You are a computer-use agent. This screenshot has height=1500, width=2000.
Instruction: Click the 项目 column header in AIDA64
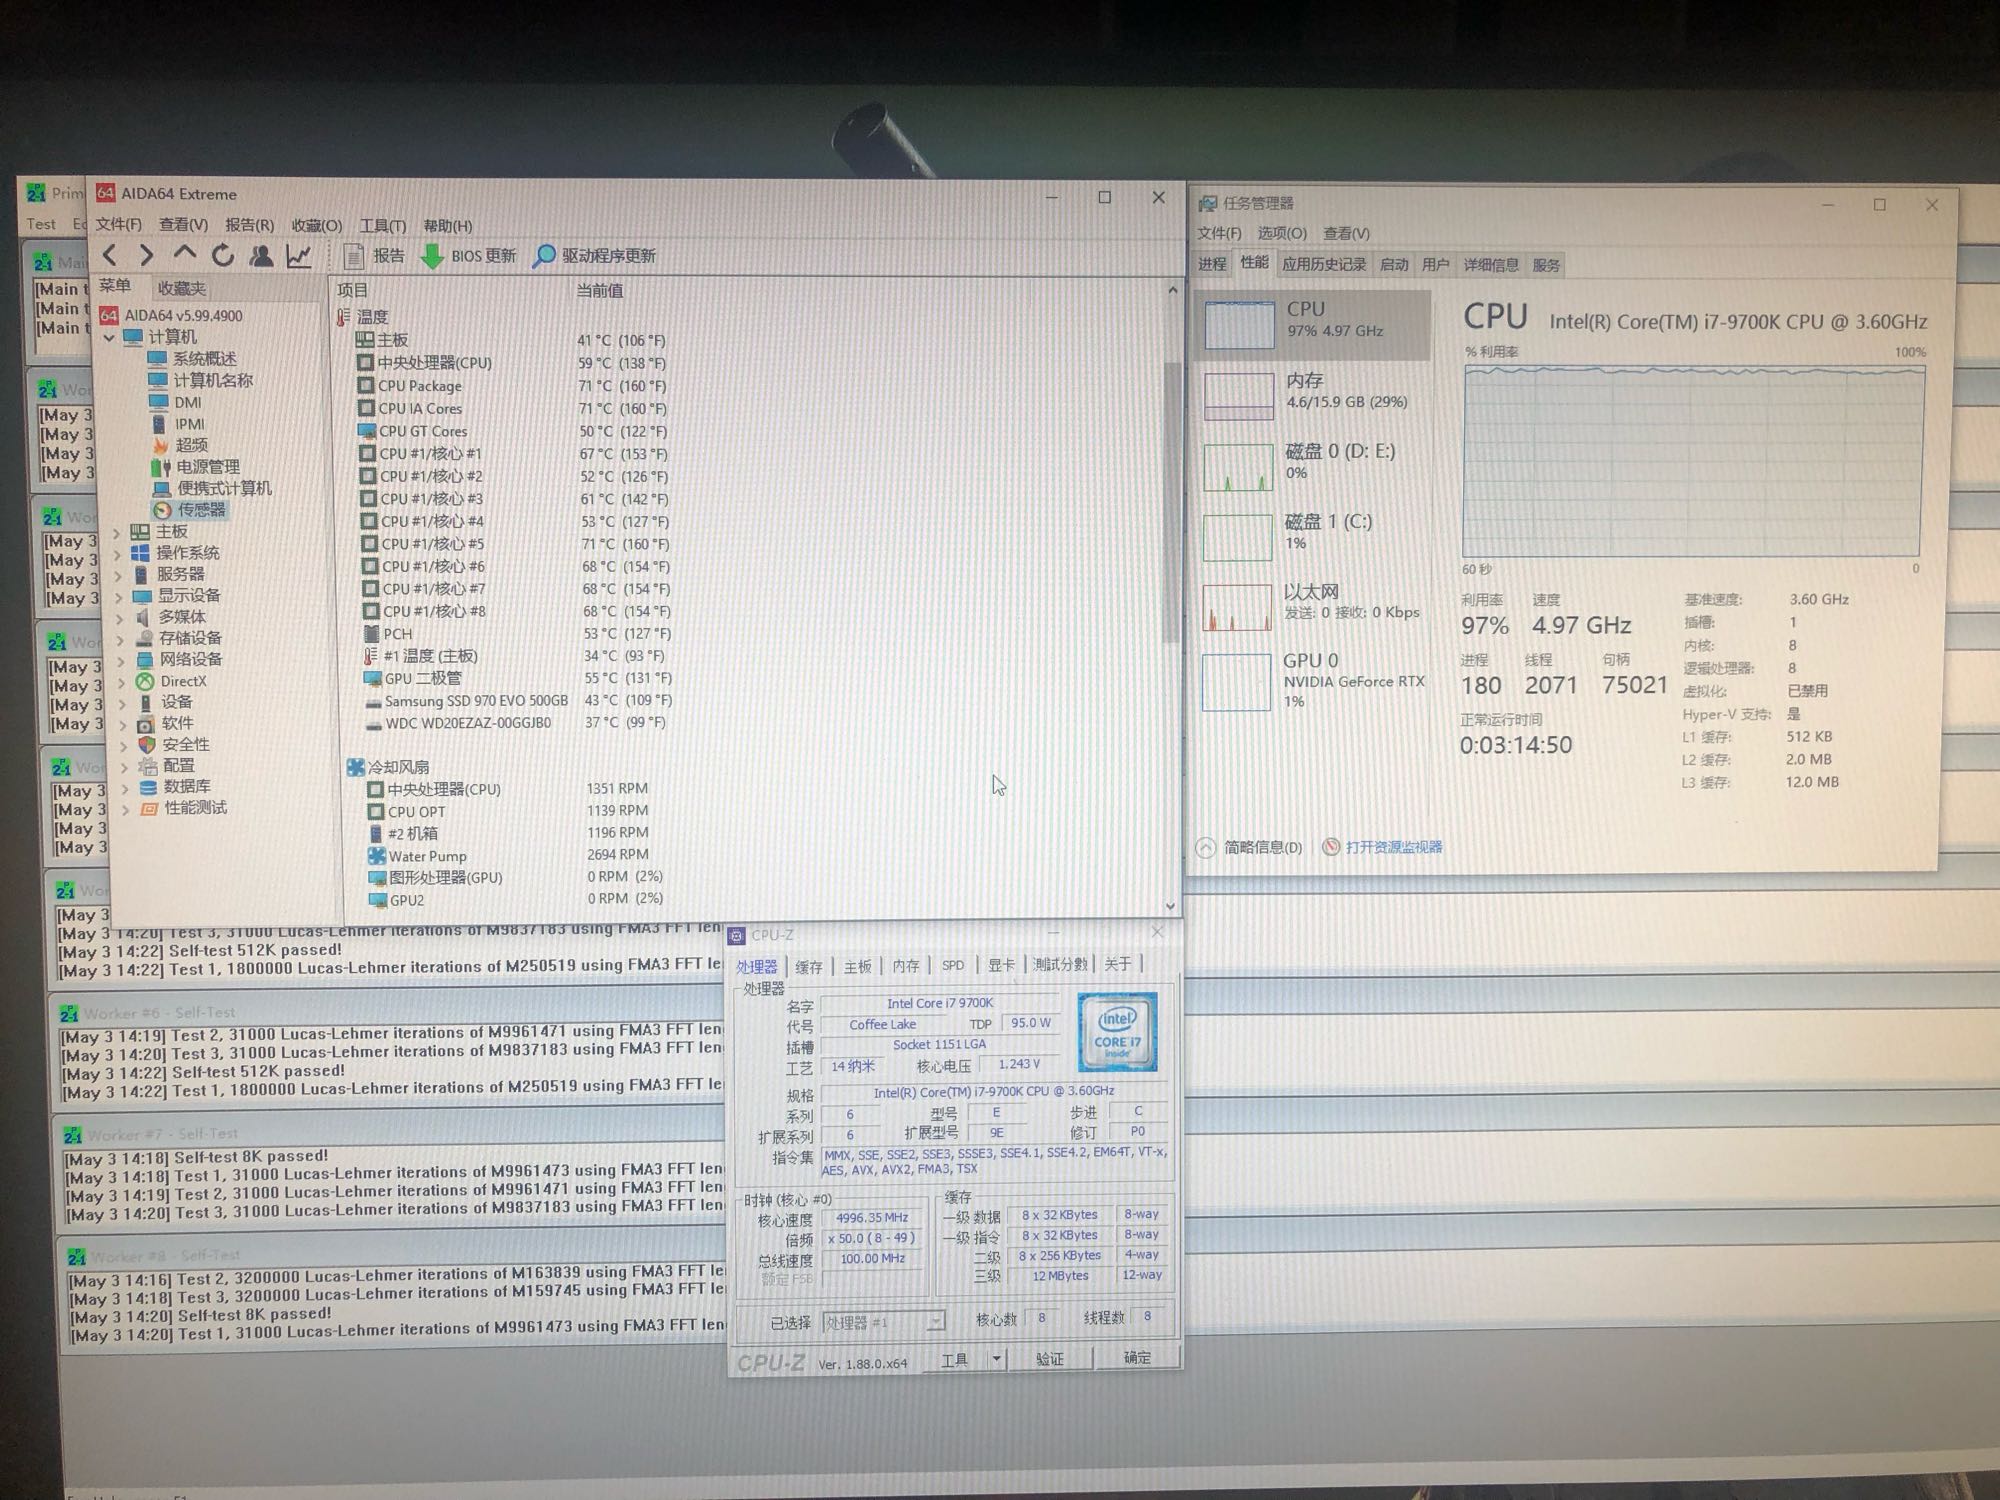click(x=353, y=290)
